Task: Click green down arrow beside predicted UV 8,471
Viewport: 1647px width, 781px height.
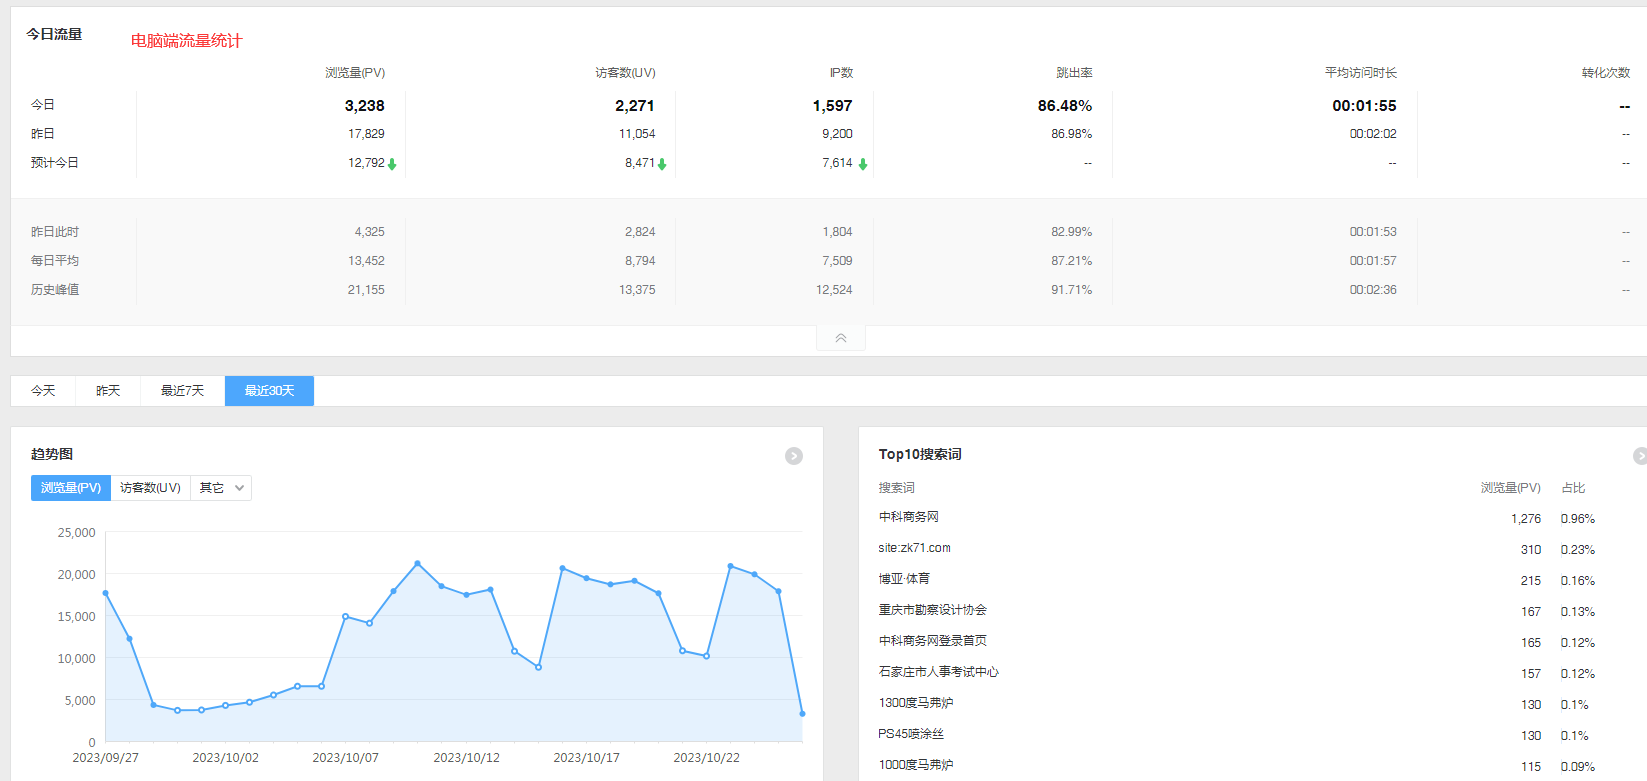Action: (x=662, y=164)
